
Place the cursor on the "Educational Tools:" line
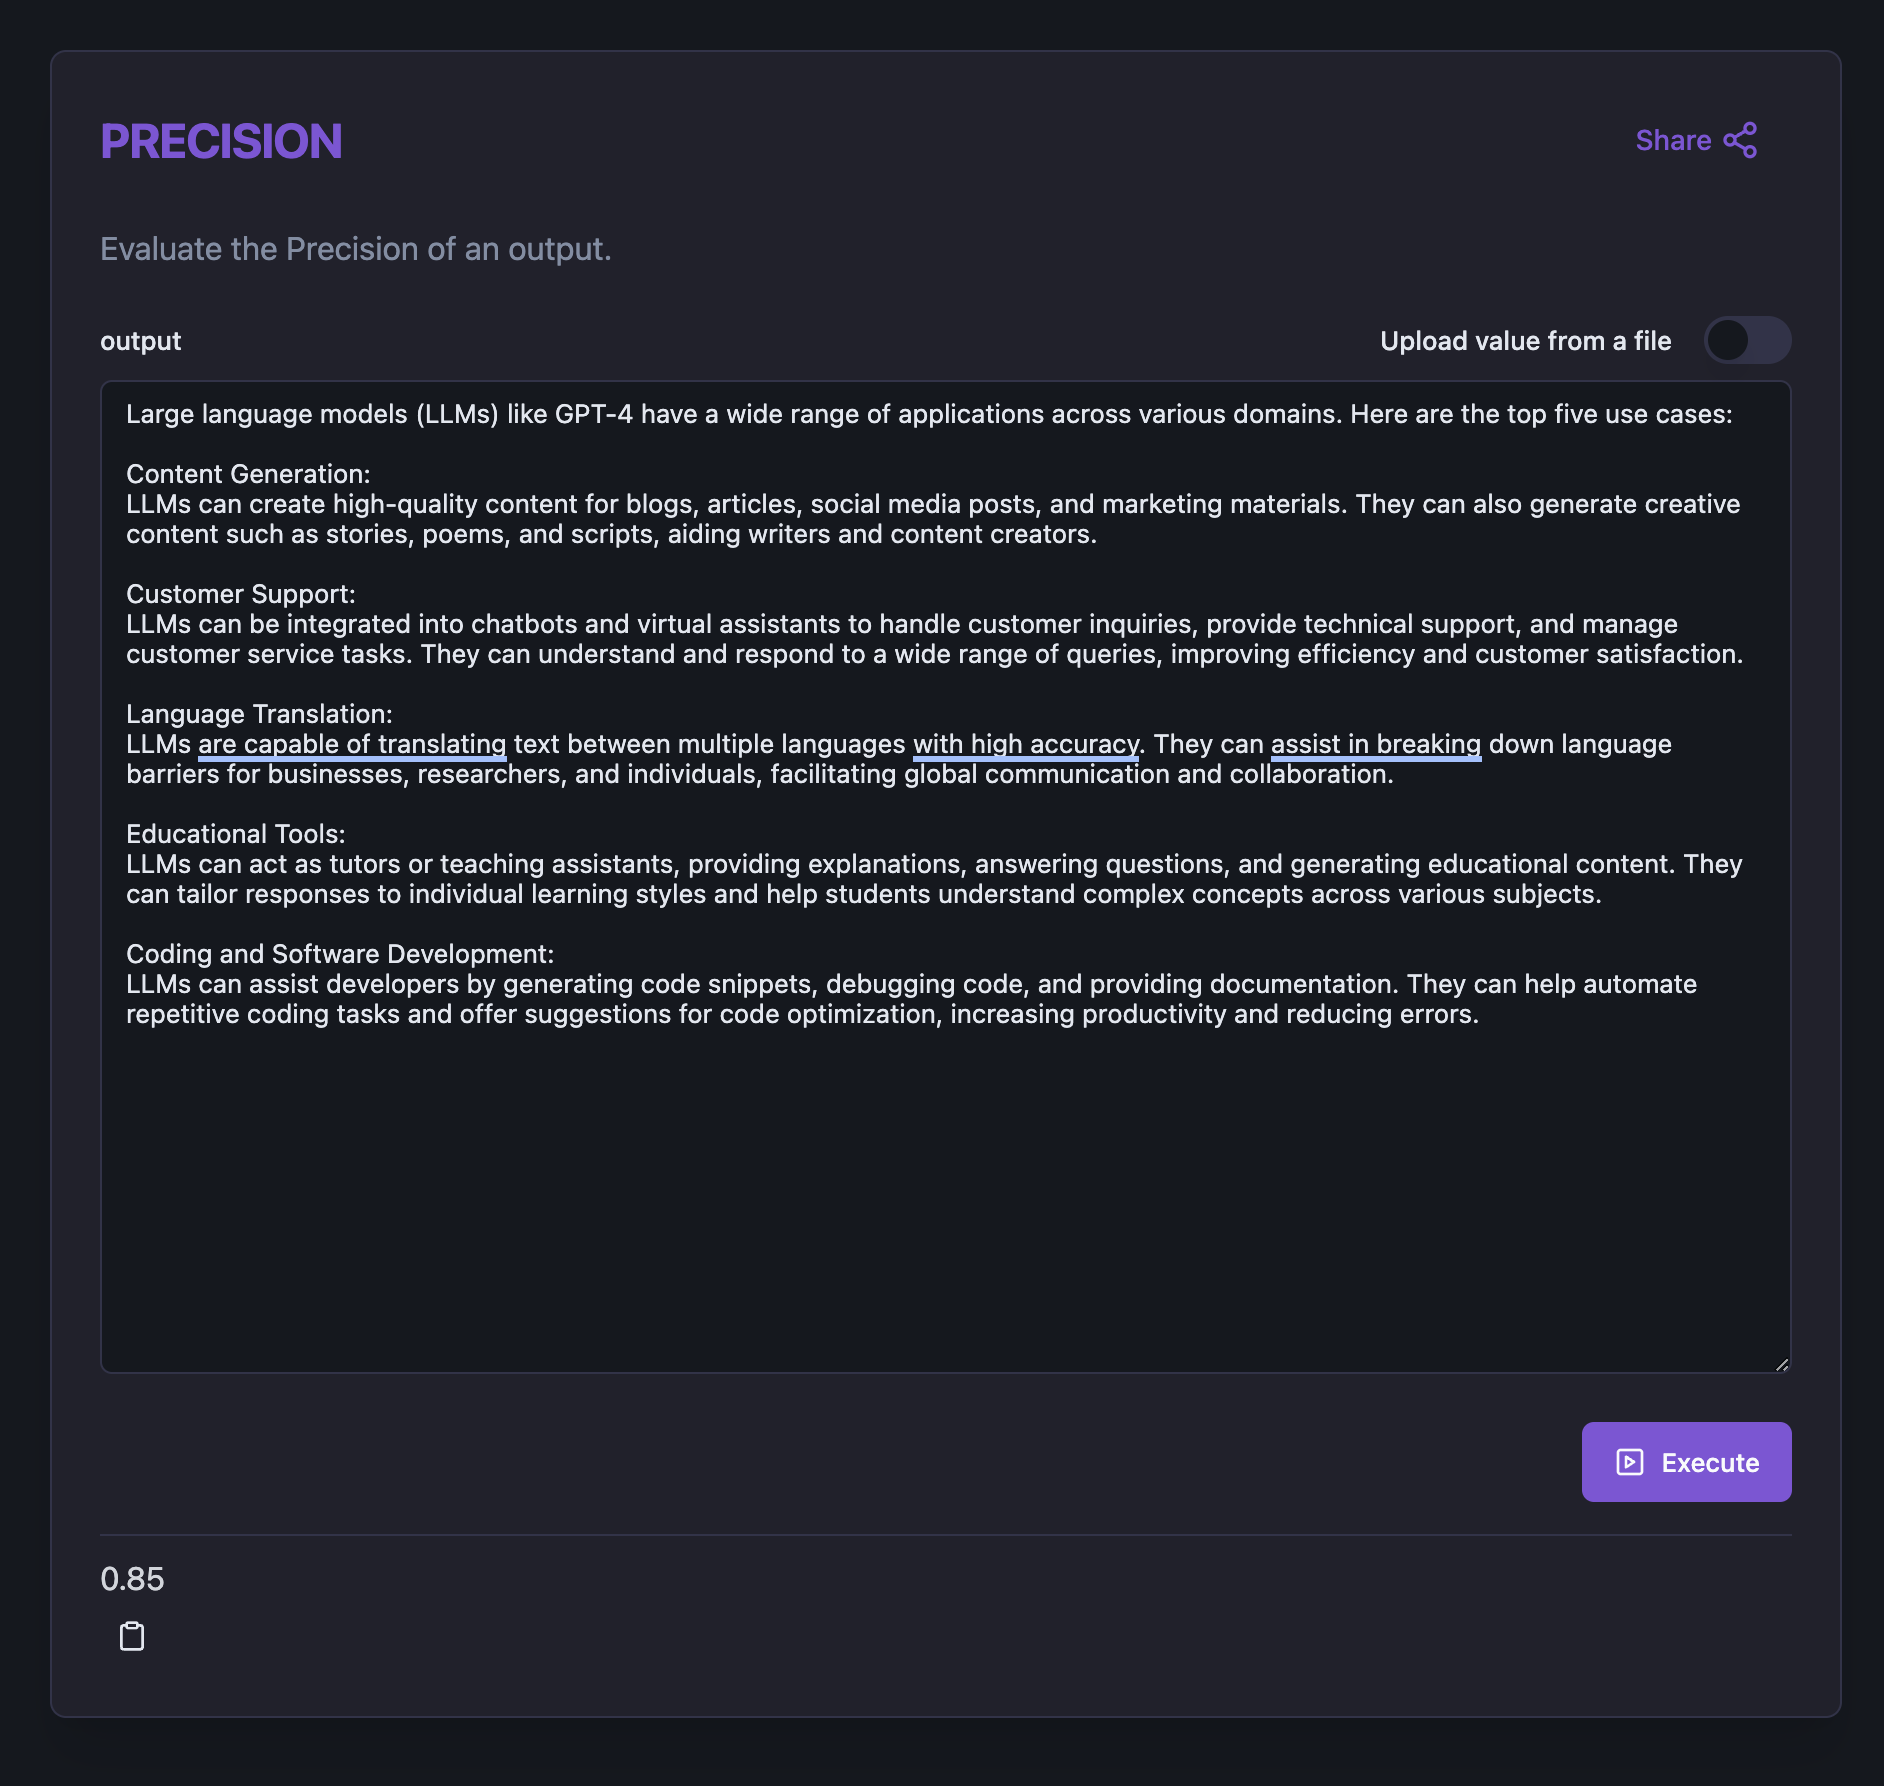click(236, 834)
